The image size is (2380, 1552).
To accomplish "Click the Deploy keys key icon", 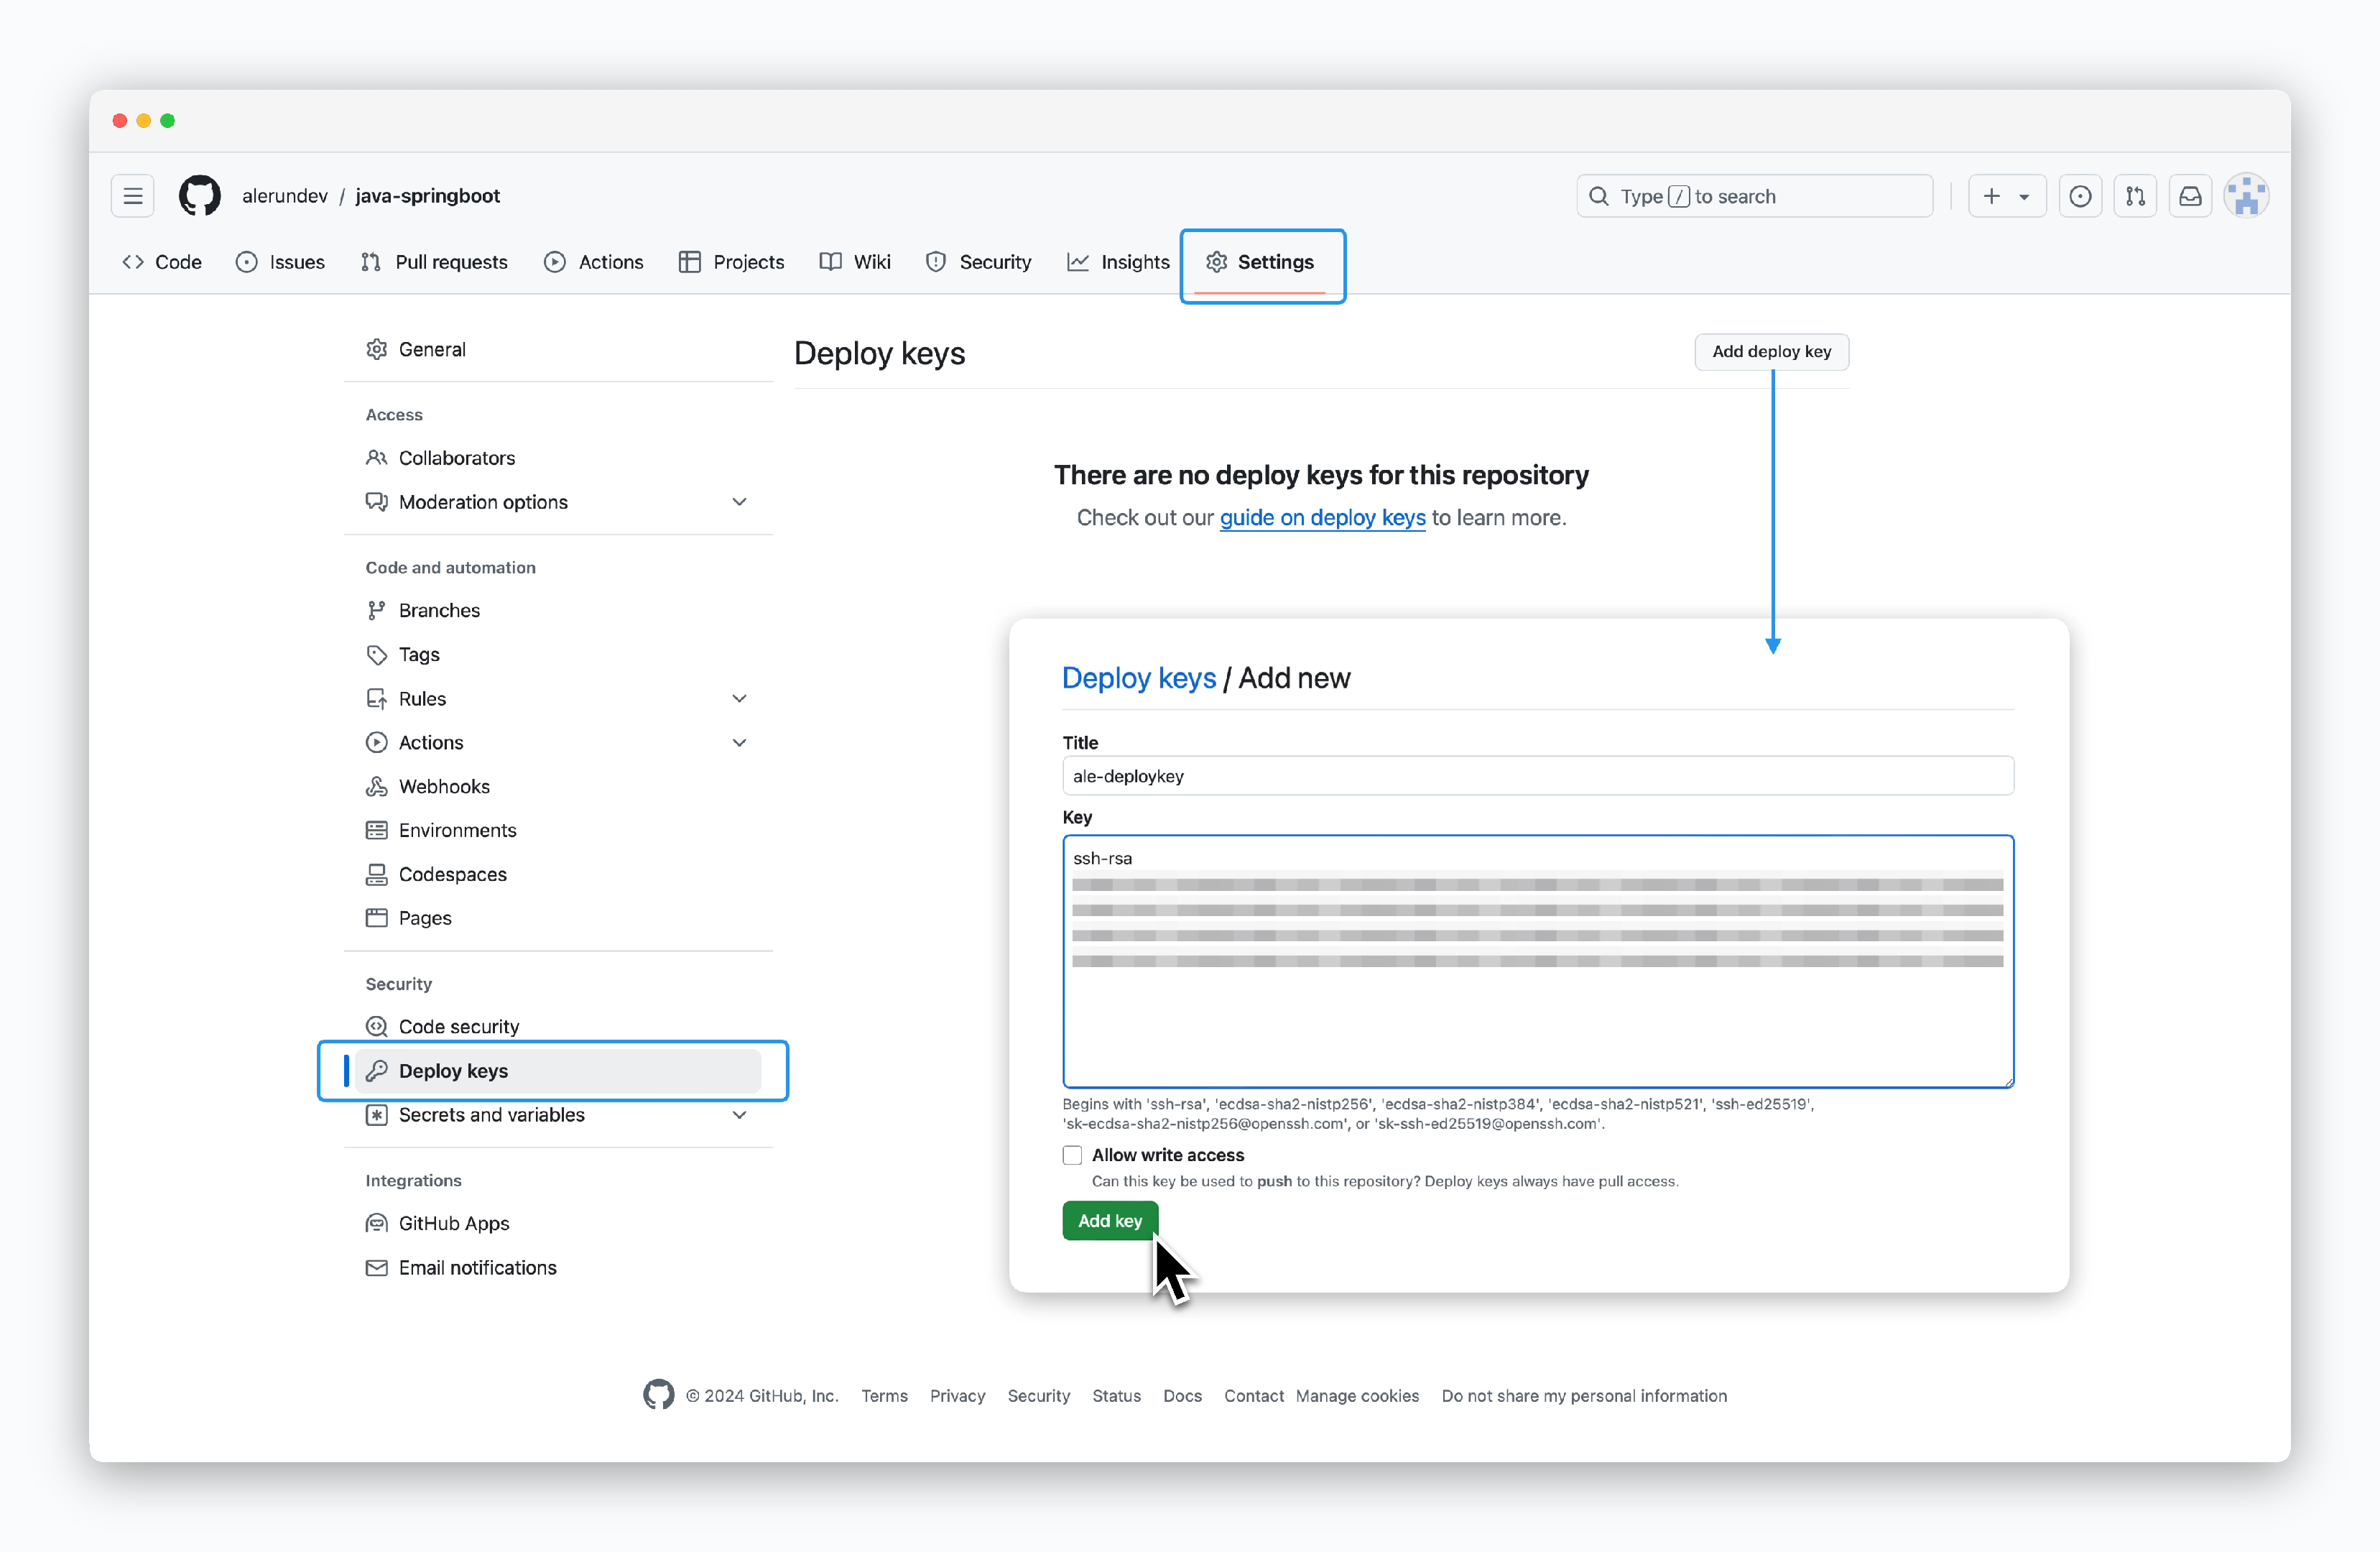I will [376, 1071].
